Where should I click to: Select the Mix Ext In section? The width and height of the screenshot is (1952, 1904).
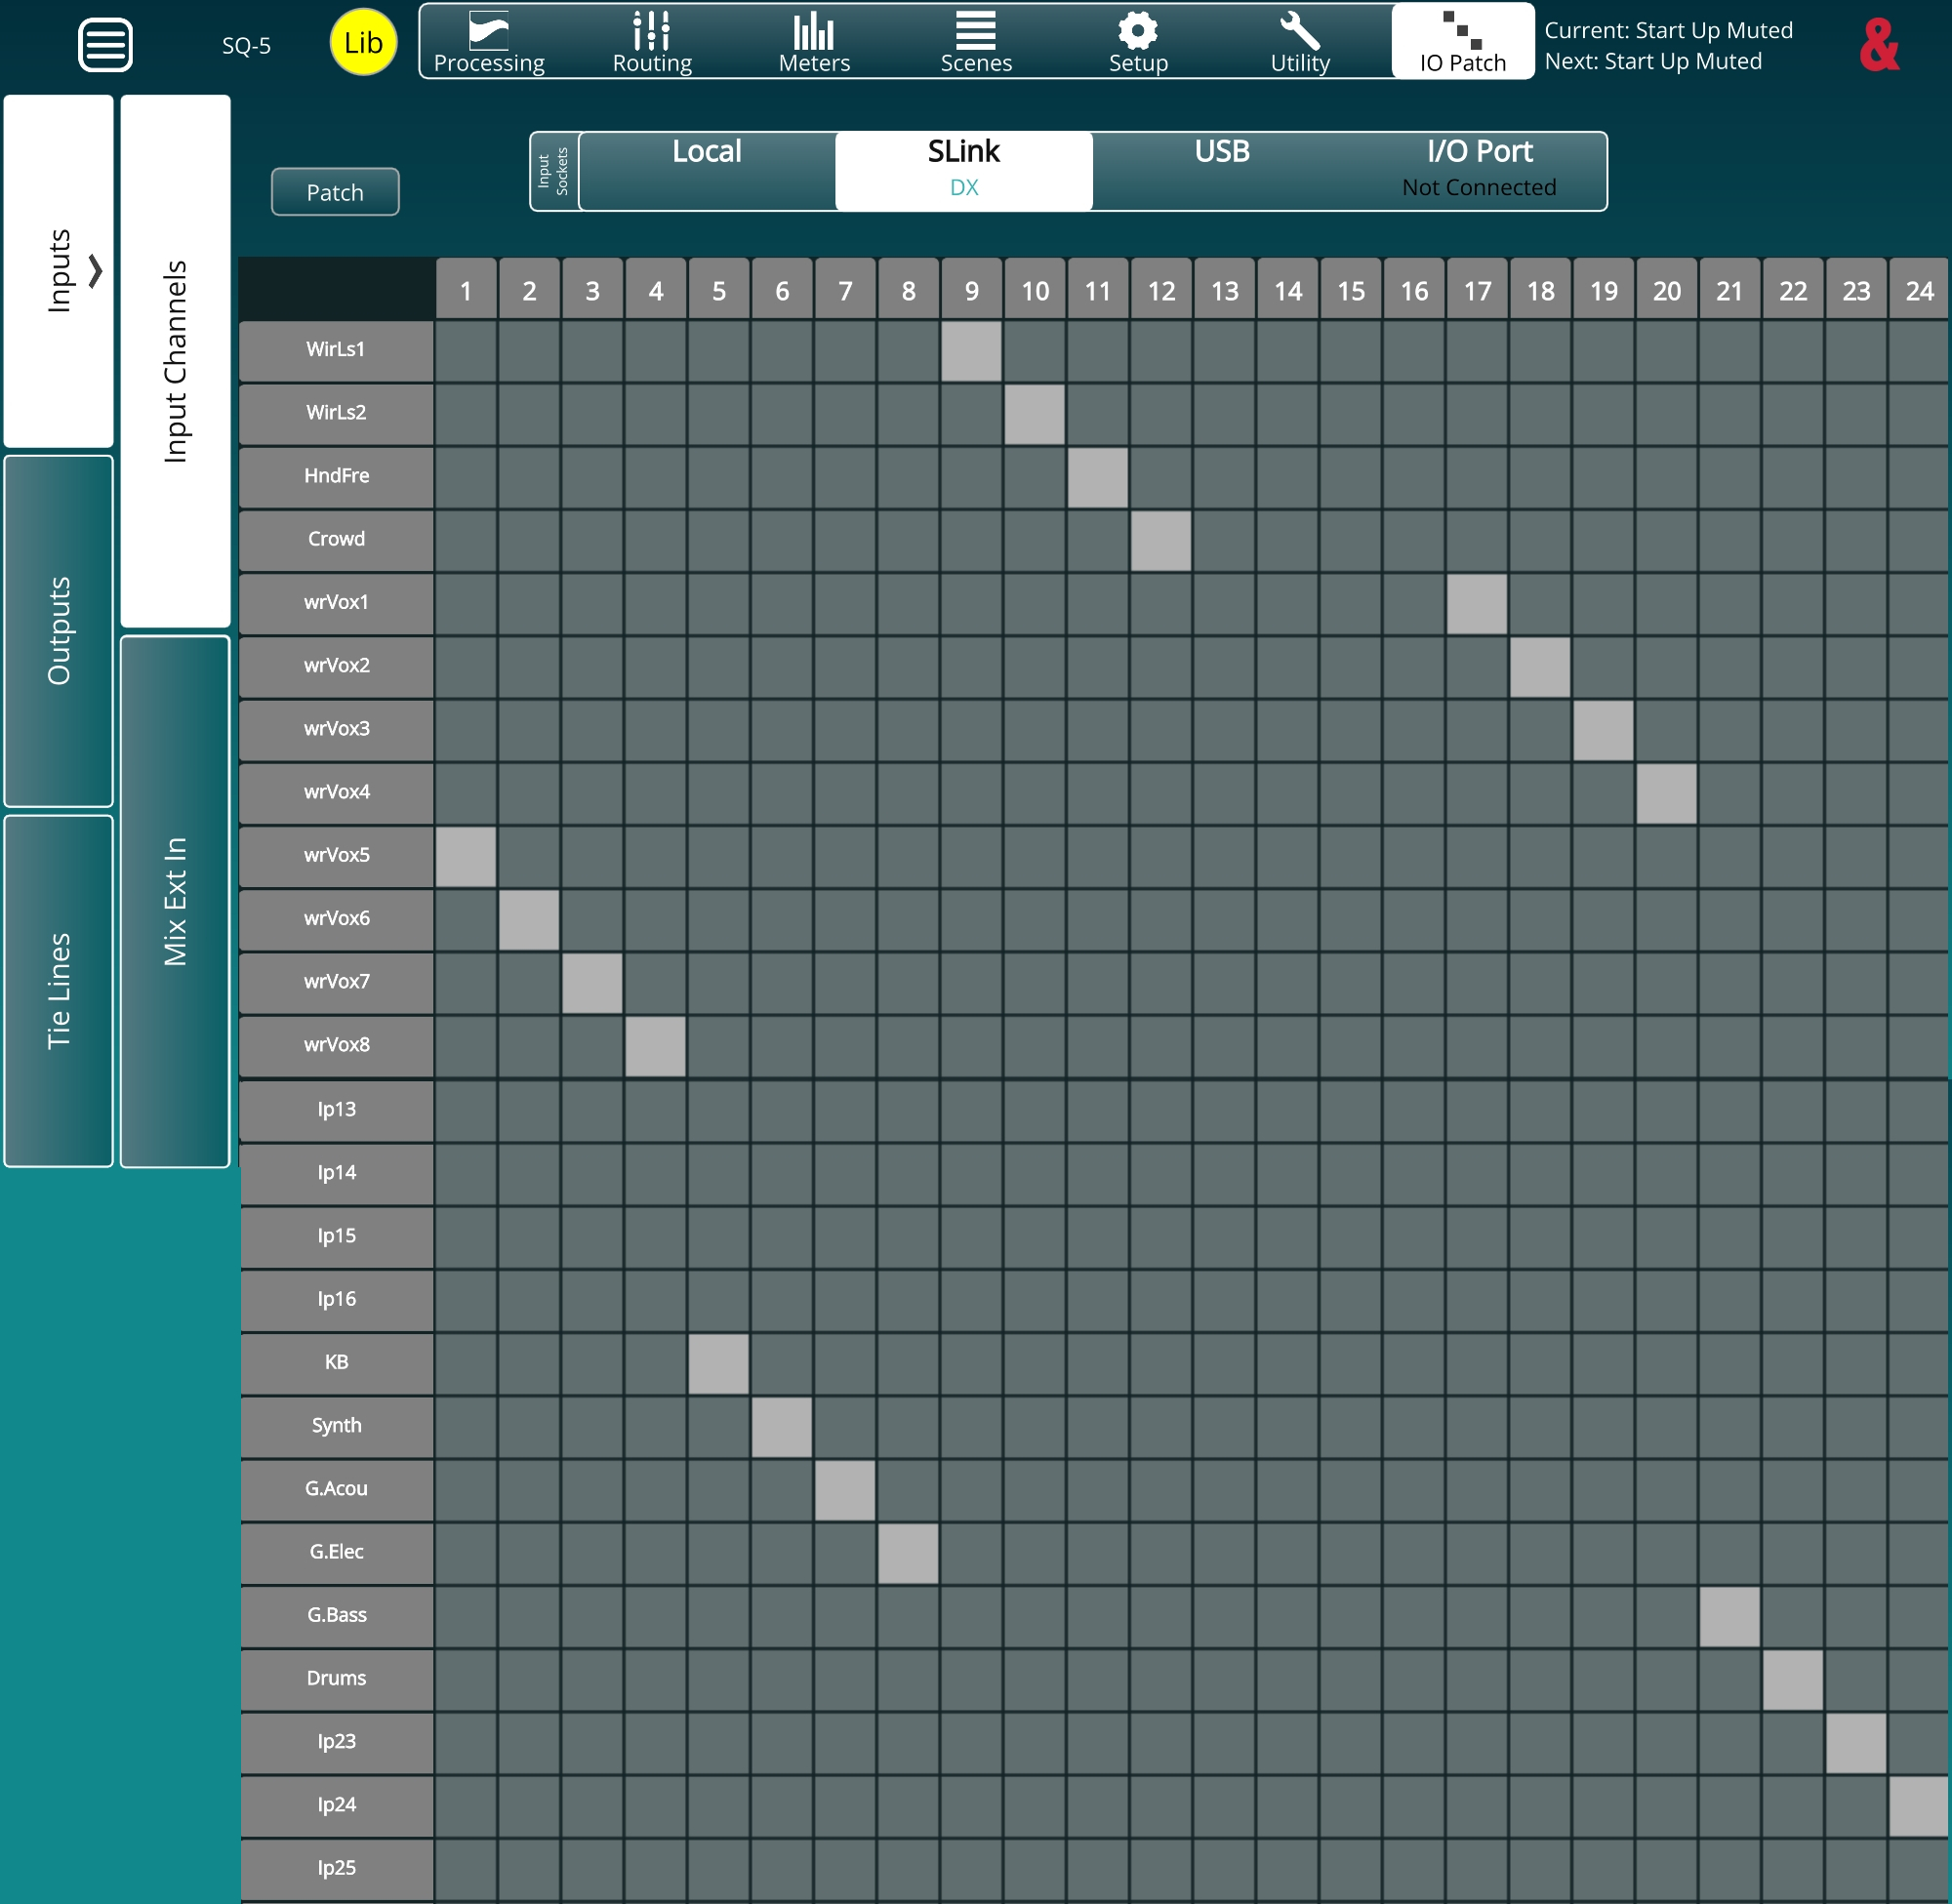pos(175,901)
